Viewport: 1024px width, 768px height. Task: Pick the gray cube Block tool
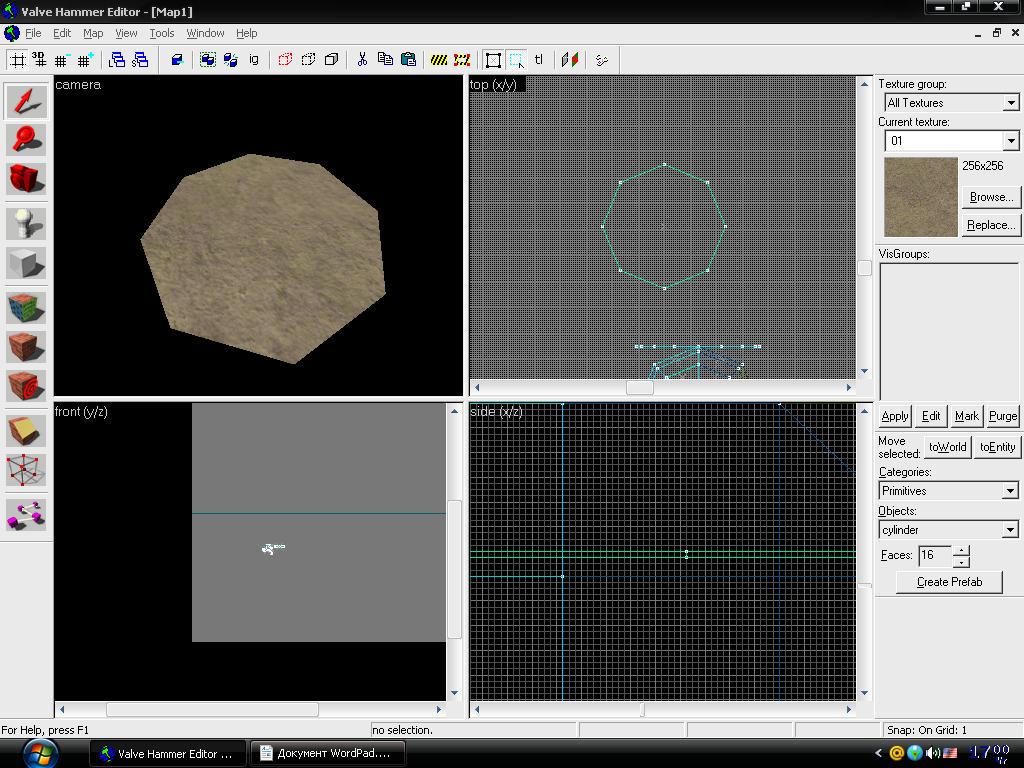tap(26, 263)
